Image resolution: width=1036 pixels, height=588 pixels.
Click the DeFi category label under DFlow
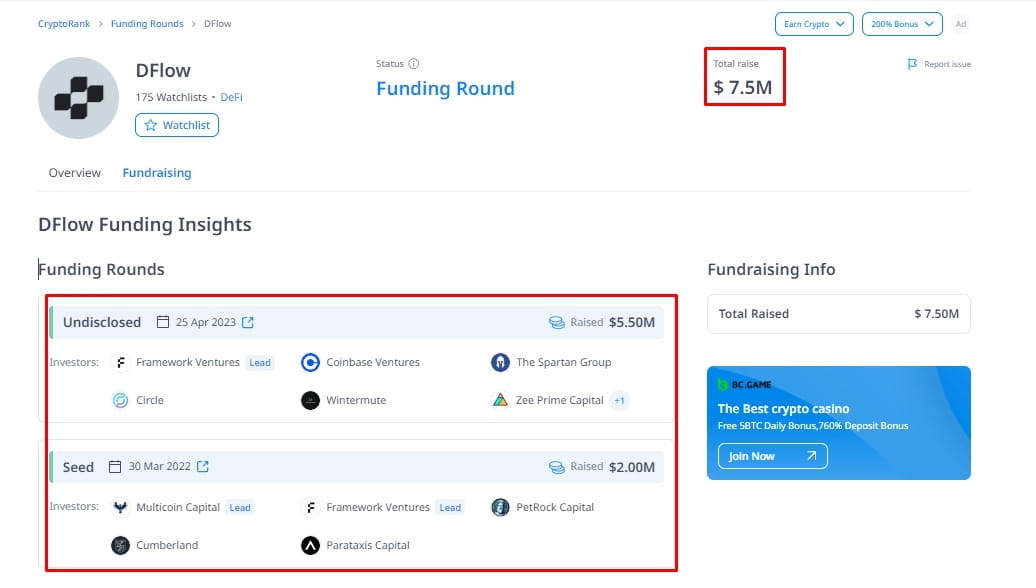coord(231,97)
